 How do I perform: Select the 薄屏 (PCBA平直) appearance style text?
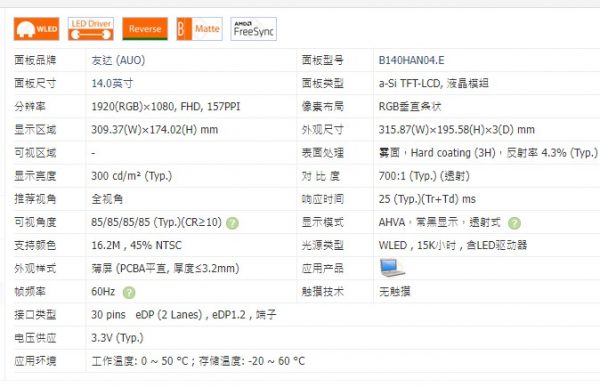click(x=165, y=268)
